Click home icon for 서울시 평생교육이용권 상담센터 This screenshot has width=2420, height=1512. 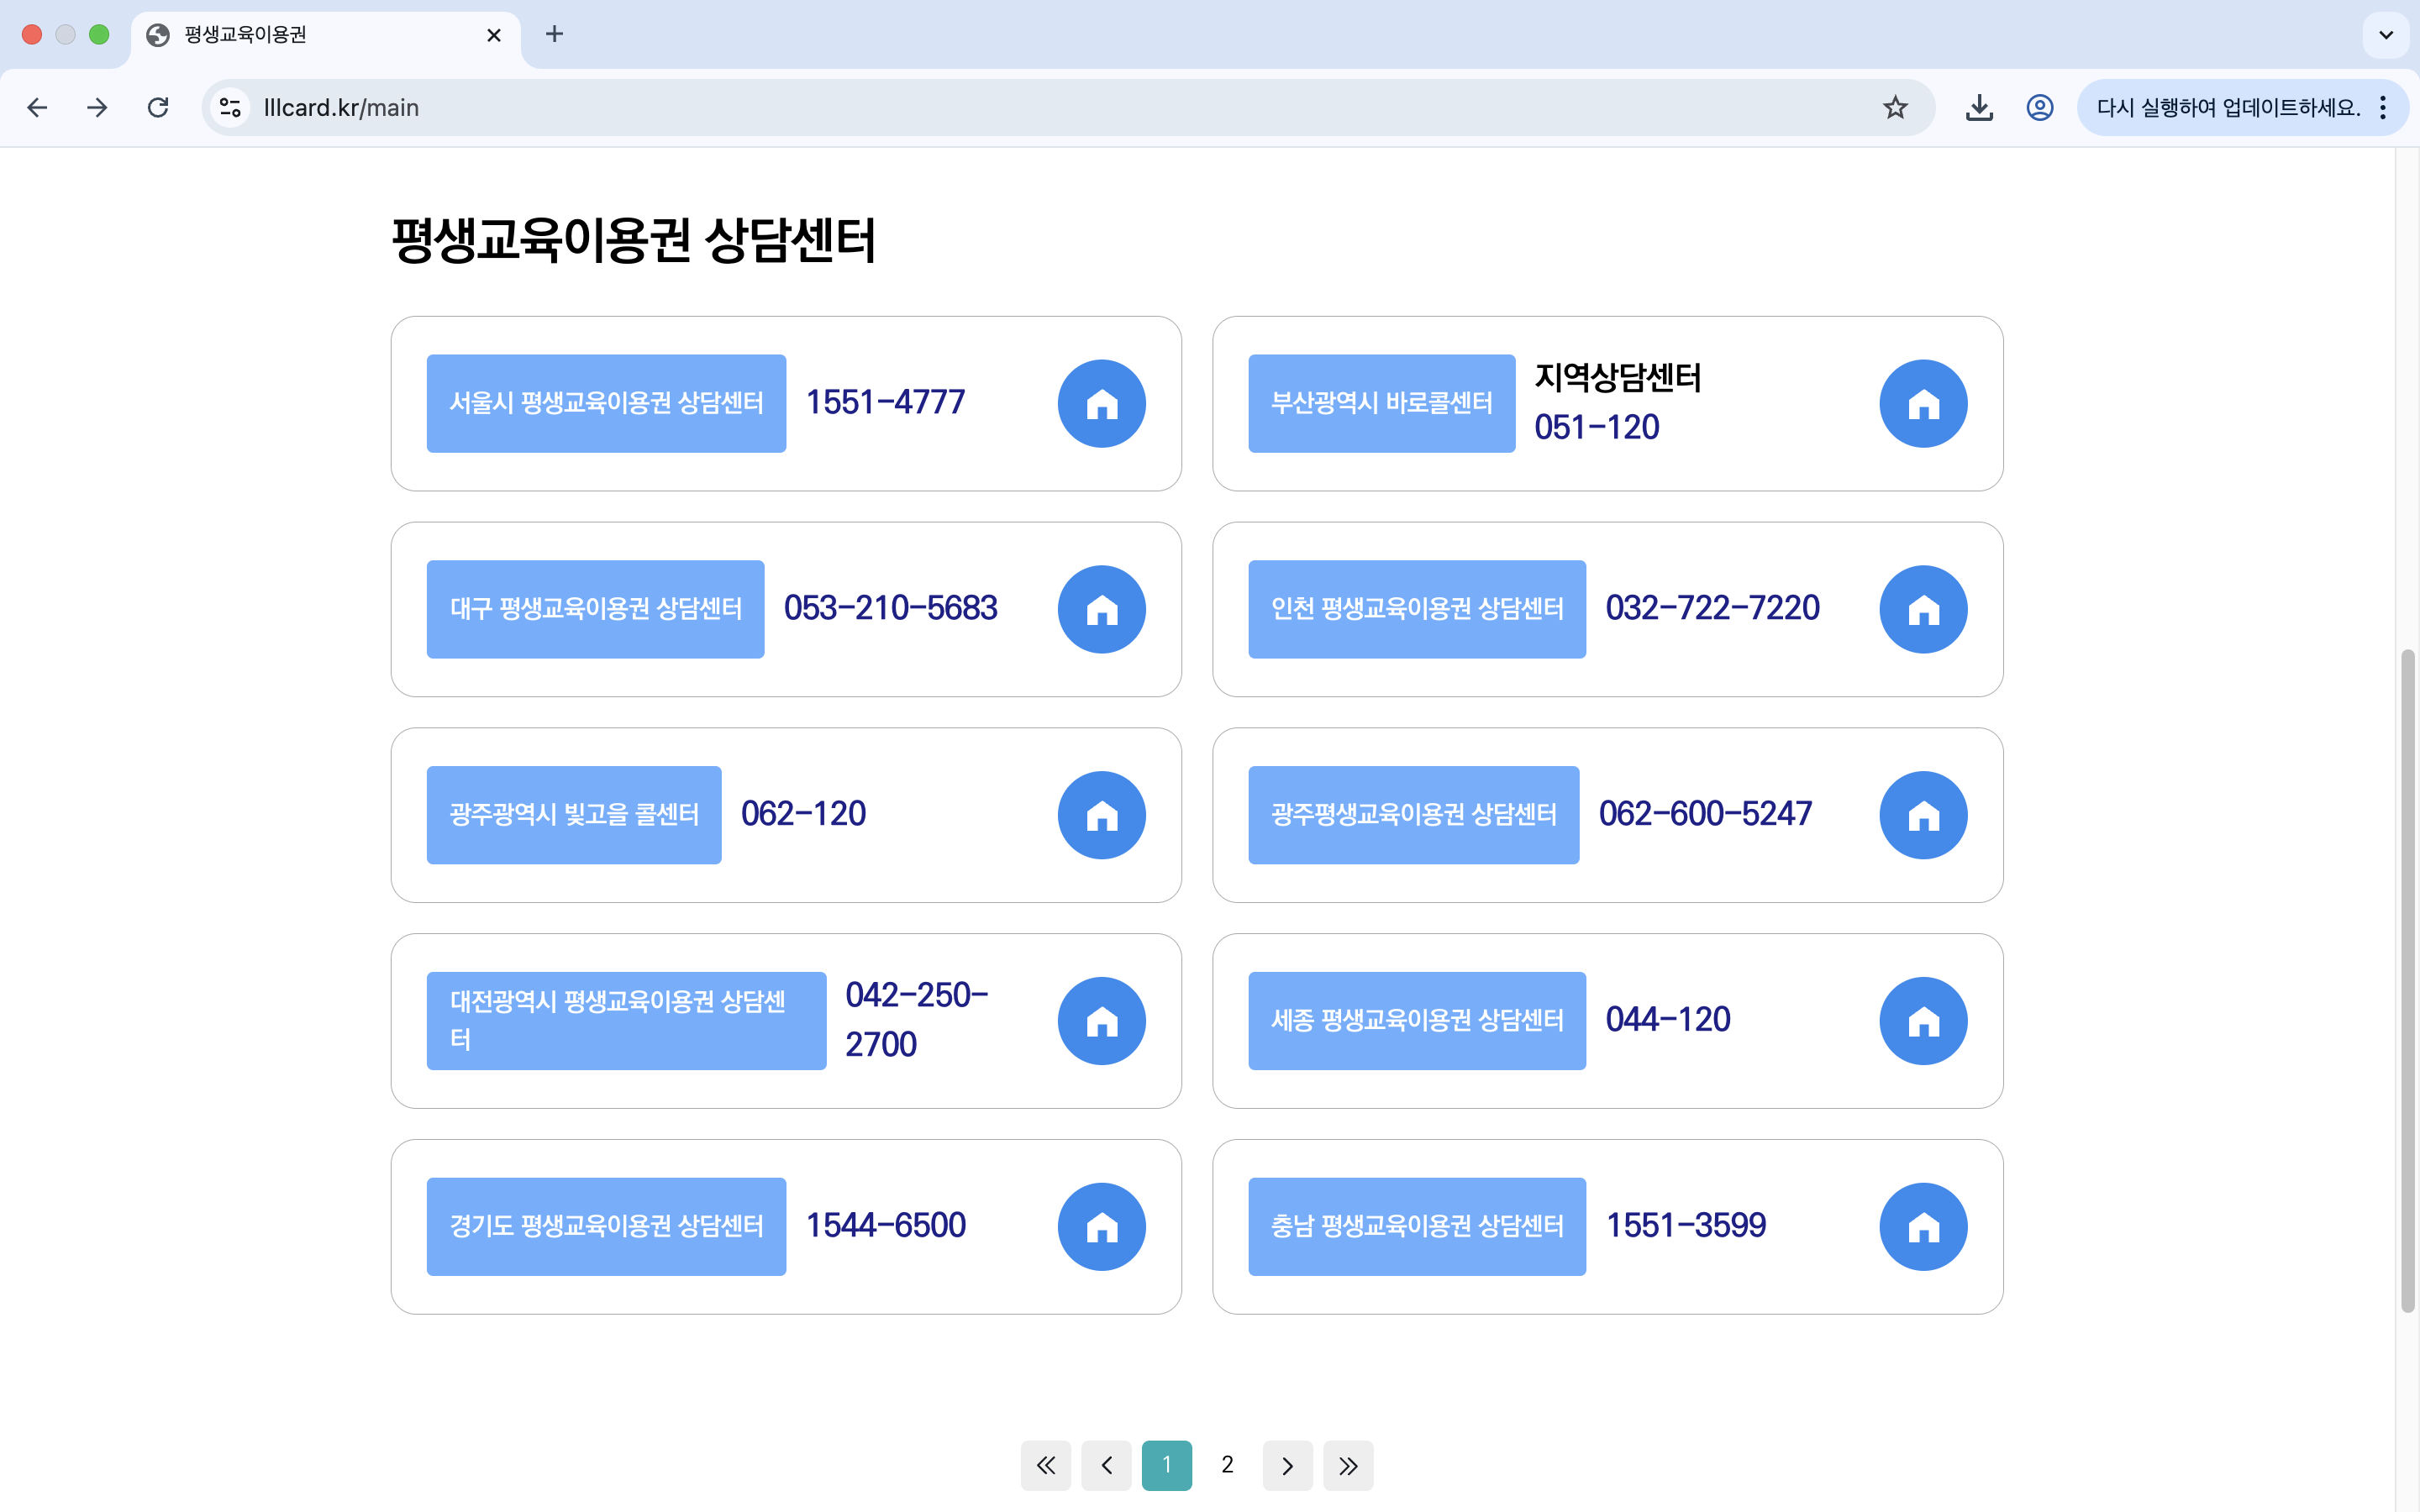[x=1101, y=404]
